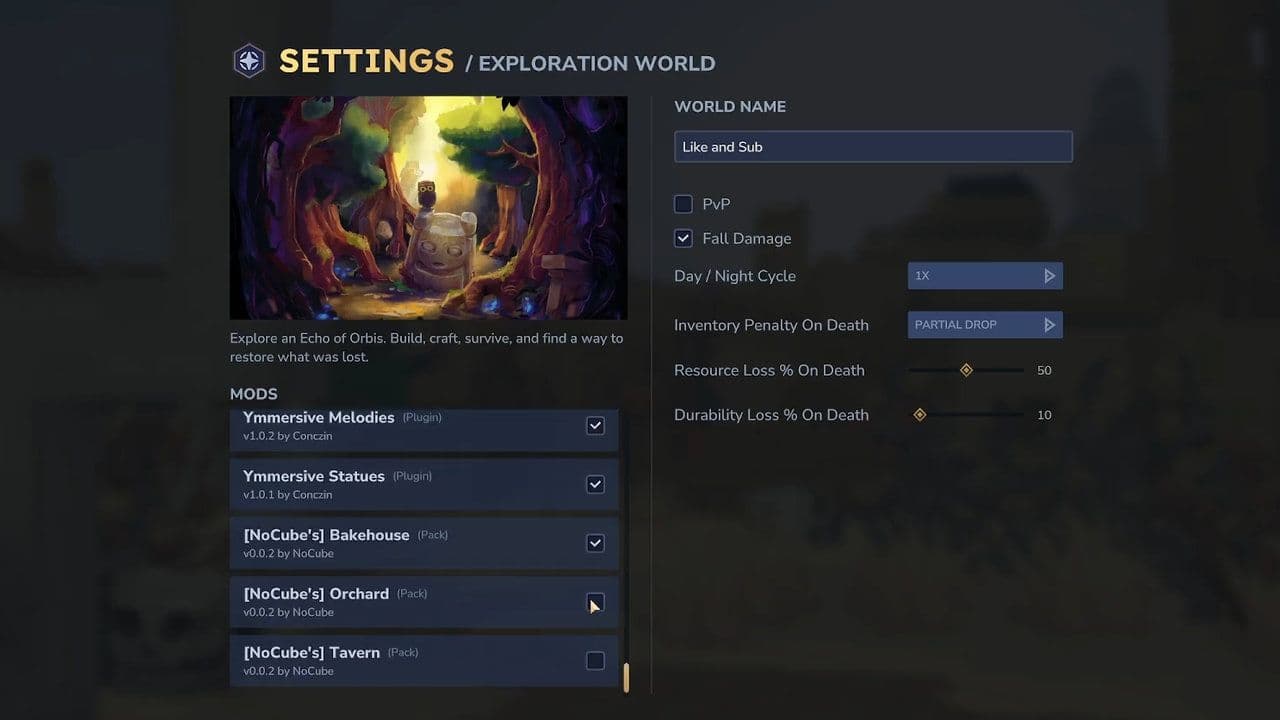
Task: Enable the NoCube's Tavern pack checkbox
Action: point(595,661)
